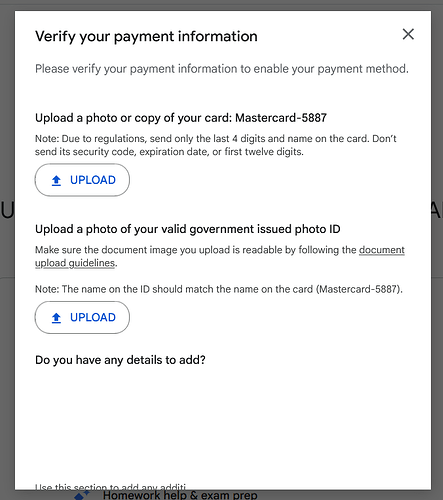Click the Verify your payment information title
Screen dimensions: 443x500
(x=146, y=36)
